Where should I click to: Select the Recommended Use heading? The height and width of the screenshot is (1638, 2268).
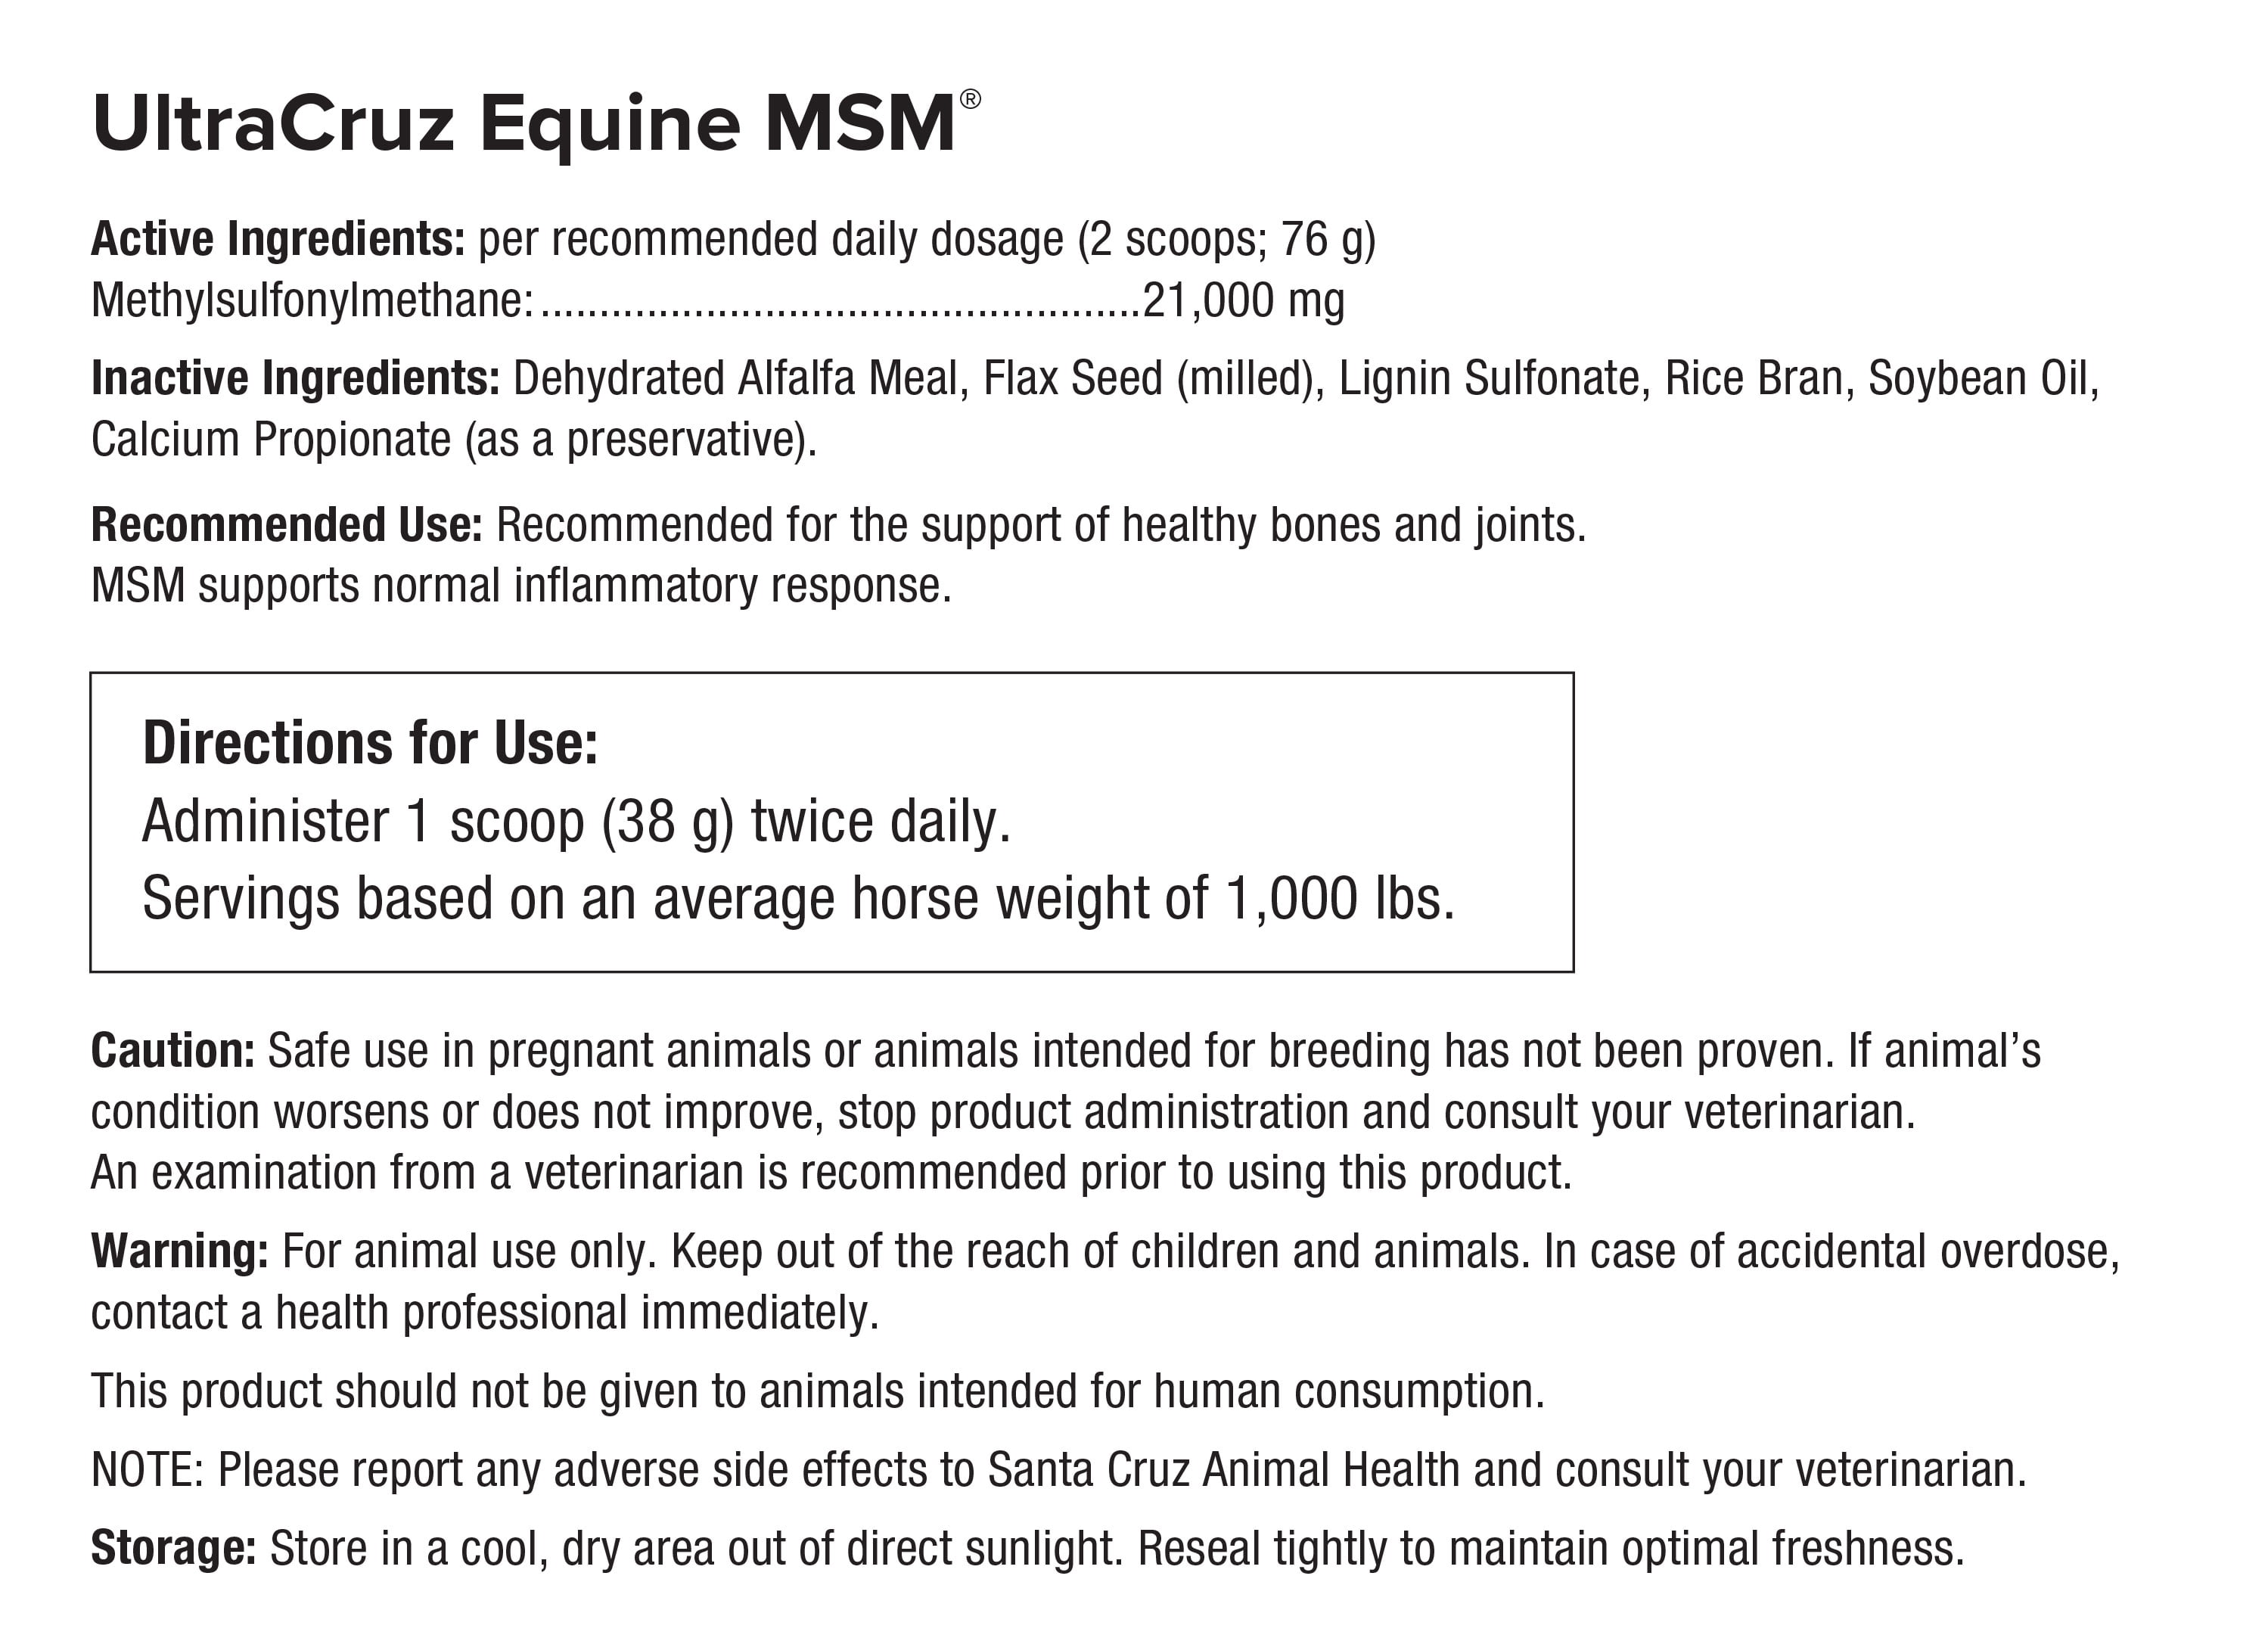click(x=286, y=526)
